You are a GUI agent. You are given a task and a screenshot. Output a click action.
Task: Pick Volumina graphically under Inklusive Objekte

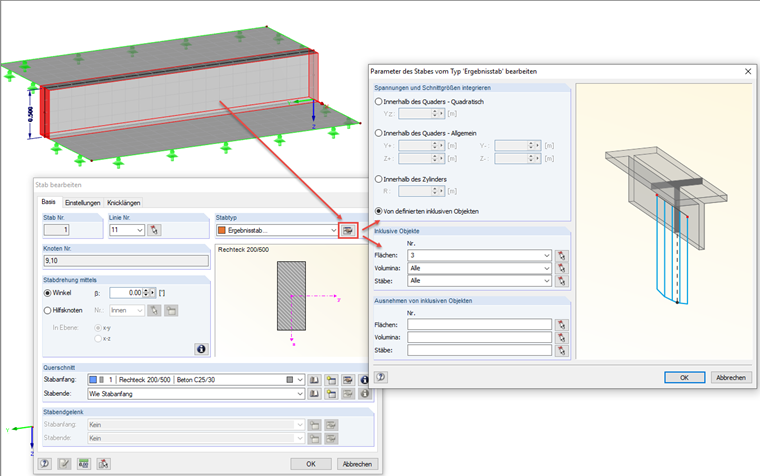[x=561, y=268]
